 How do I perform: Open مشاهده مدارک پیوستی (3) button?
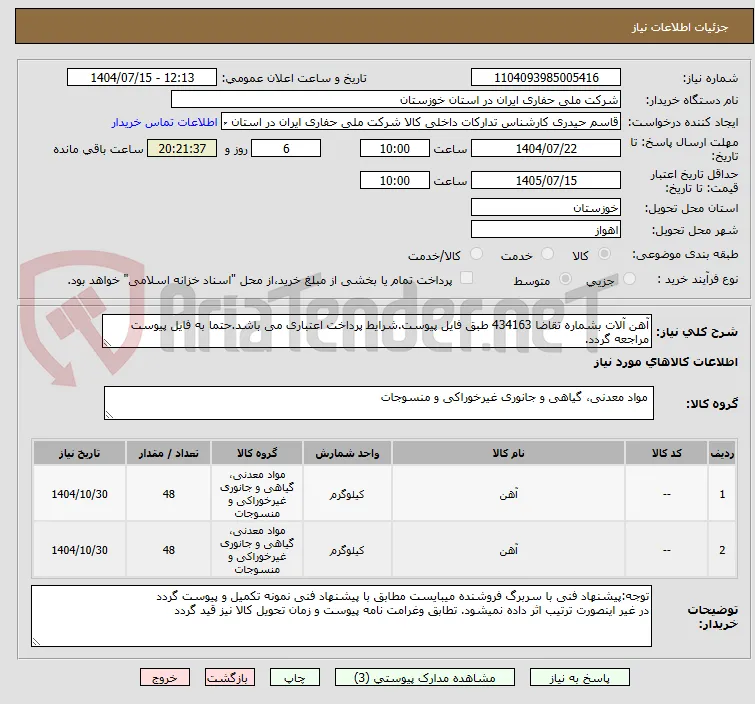(x=425, y=678)
